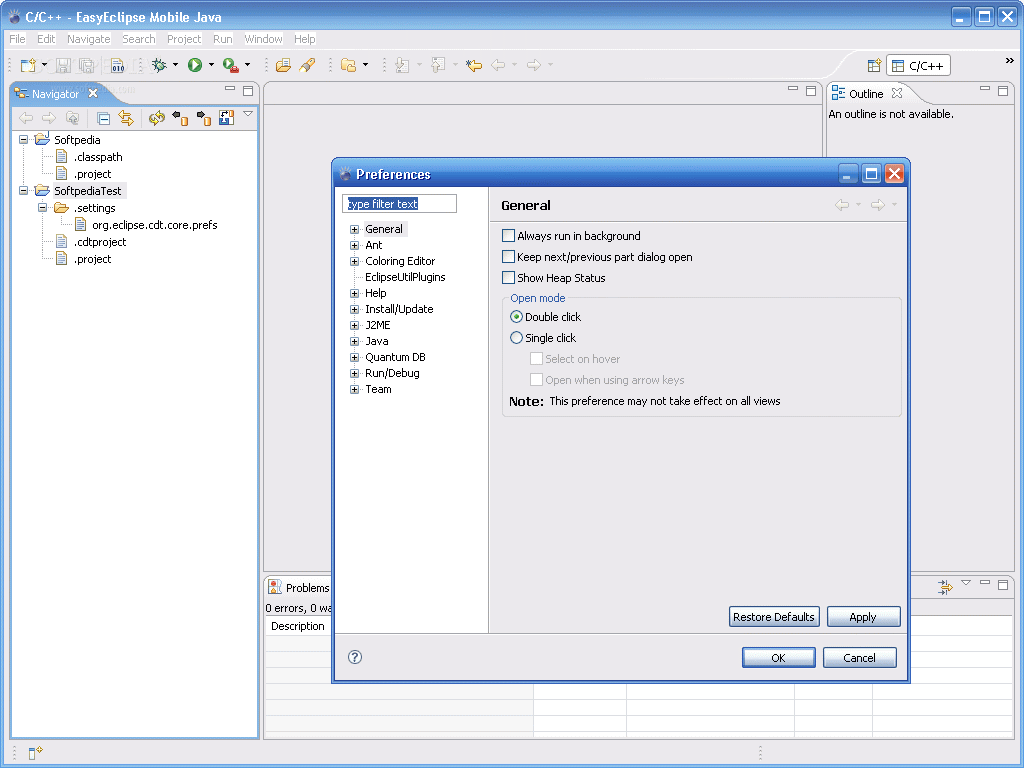
Task: Expand the Java preferences node
Action: point(355,342)
